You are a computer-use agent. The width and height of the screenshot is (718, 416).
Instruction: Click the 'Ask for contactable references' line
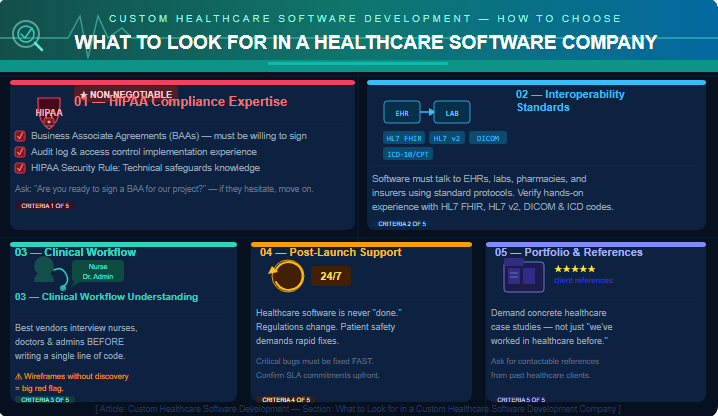pyautogui.click(x=545, y=361)
